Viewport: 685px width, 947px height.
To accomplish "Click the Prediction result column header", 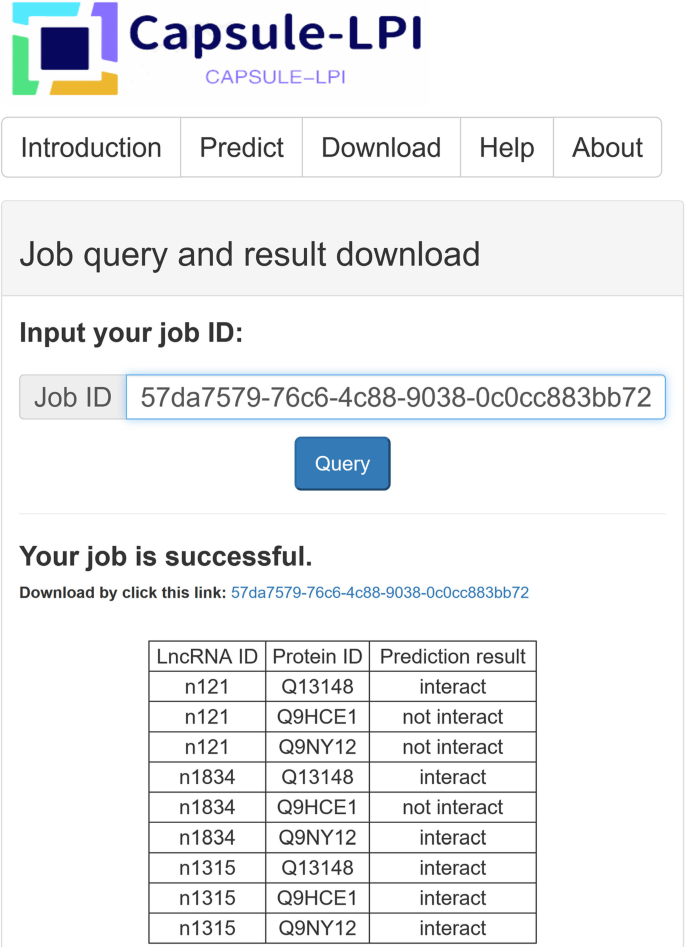I will click(453, 657).
